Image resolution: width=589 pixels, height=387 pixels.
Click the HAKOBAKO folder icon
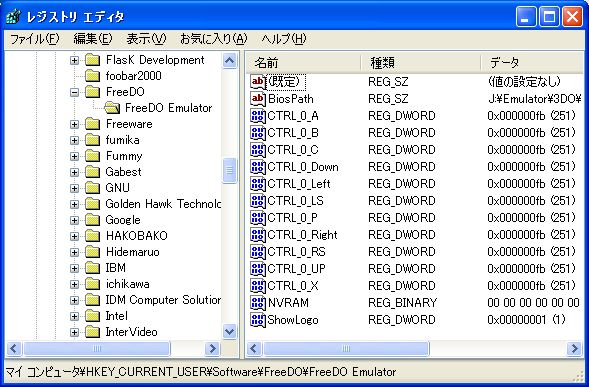[92, 236]
